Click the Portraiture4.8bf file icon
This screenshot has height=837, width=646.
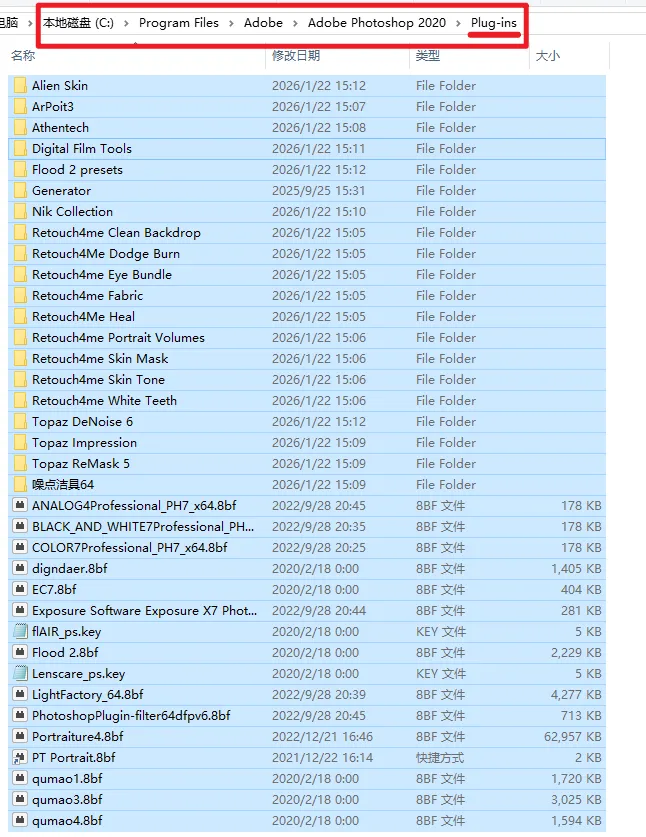point(20,737)
